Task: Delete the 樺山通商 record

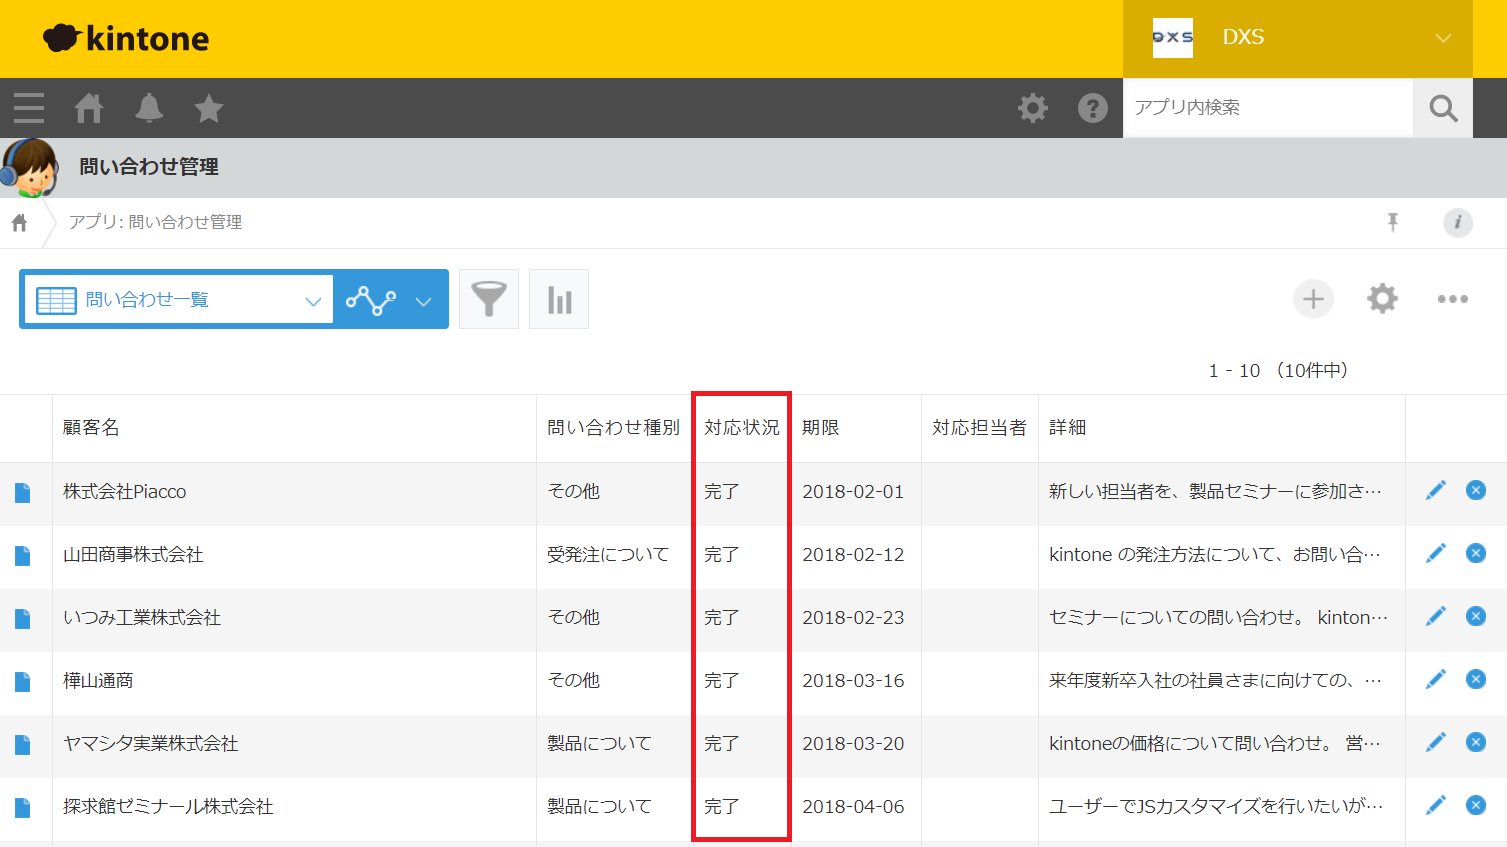Action: [x=1476, y=679]
